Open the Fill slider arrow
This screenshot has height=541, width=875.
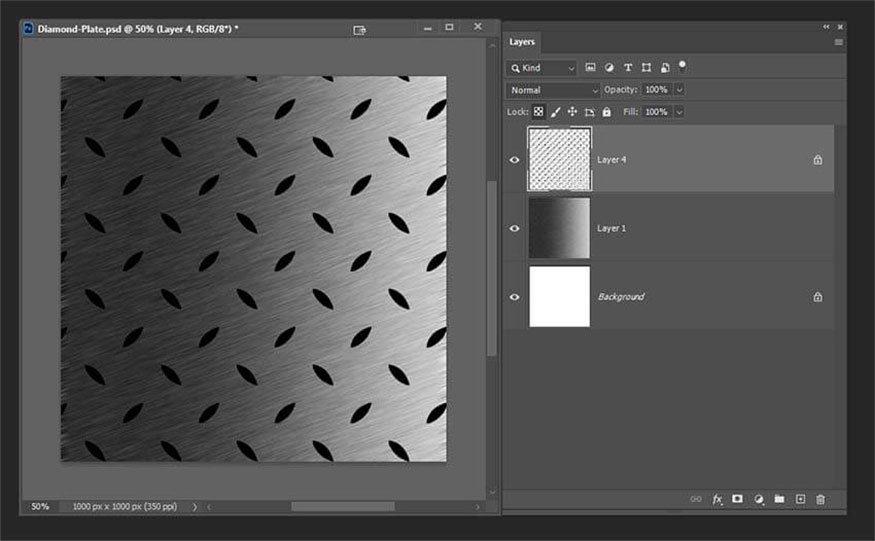tap(679, 112)
